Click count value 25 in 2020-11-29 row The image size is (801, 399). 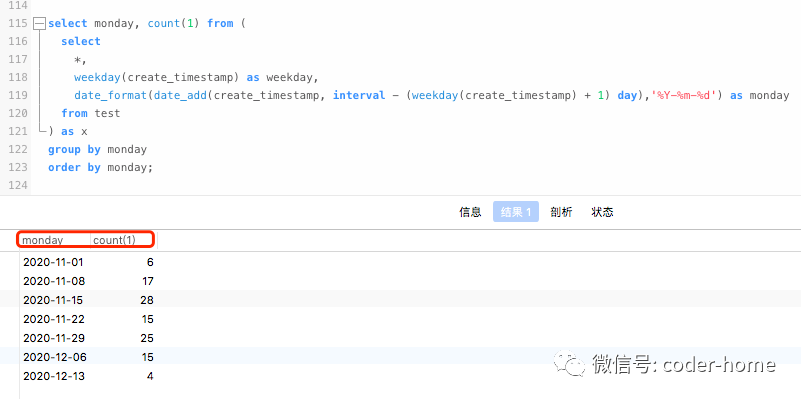147,338
